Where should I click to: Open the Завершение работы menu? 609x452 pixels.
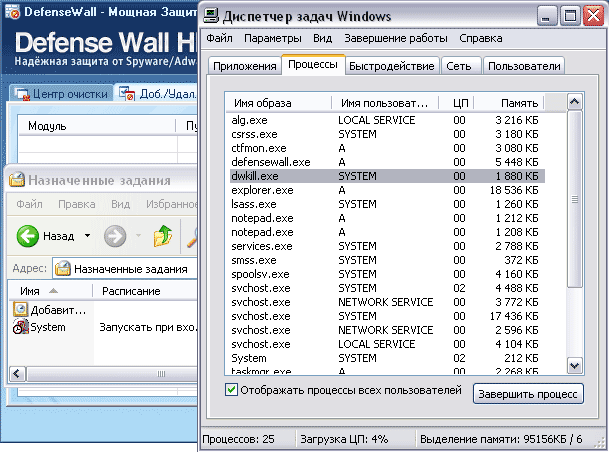(396, 38)
